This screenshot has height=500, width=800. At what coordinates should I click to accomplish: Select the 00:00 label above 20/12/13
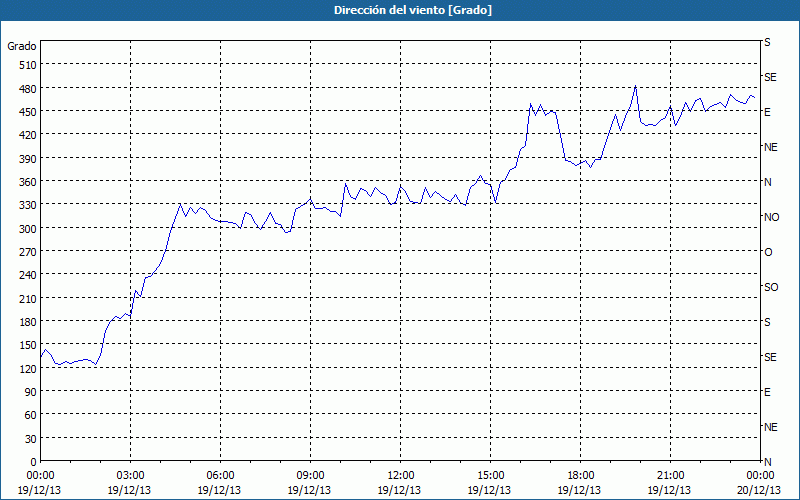(x=760, y=476)
